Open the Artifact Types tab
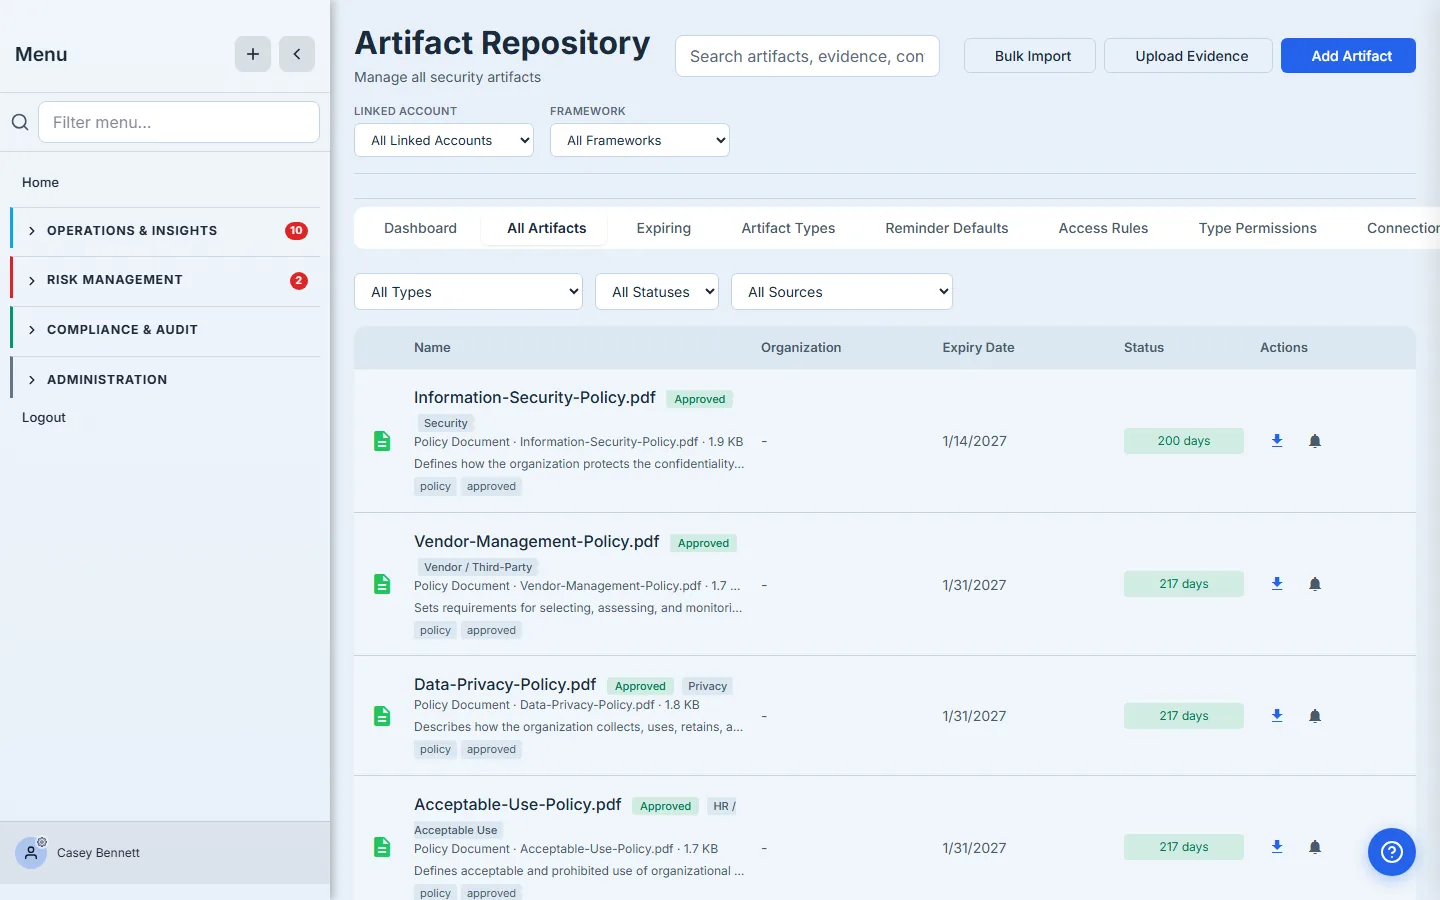This screenshot has width=1440, height=900. tap(788, 228)
